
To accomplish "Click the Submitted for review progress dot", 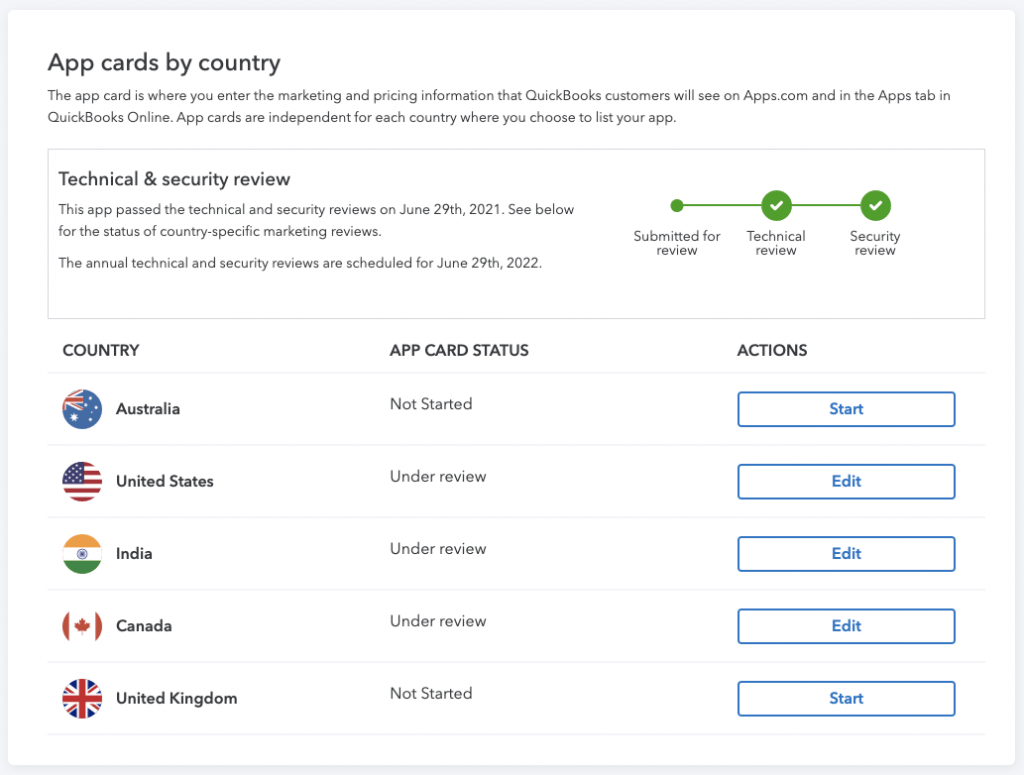I will (x=677, y=205).
